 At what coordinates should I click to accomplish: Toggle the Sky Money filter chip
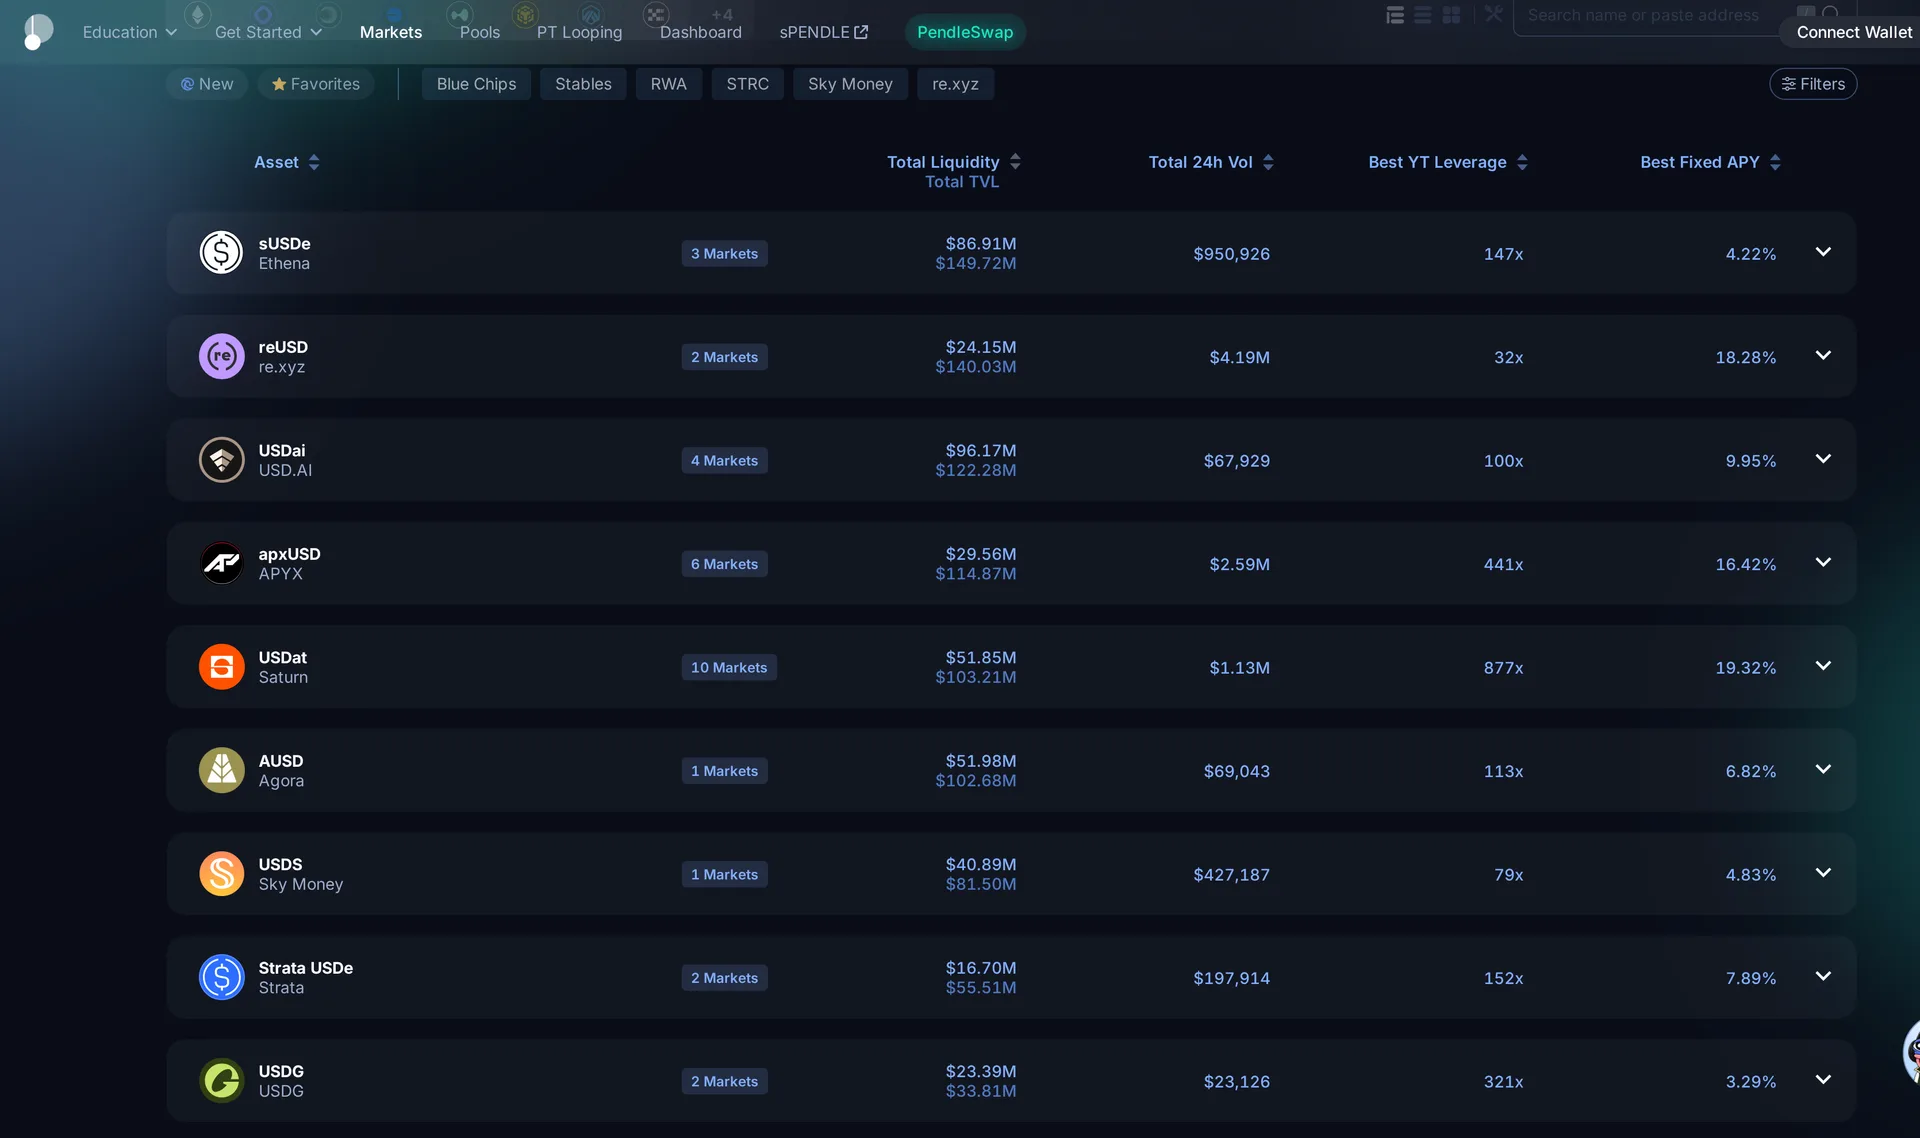click(x=850, y=84)
